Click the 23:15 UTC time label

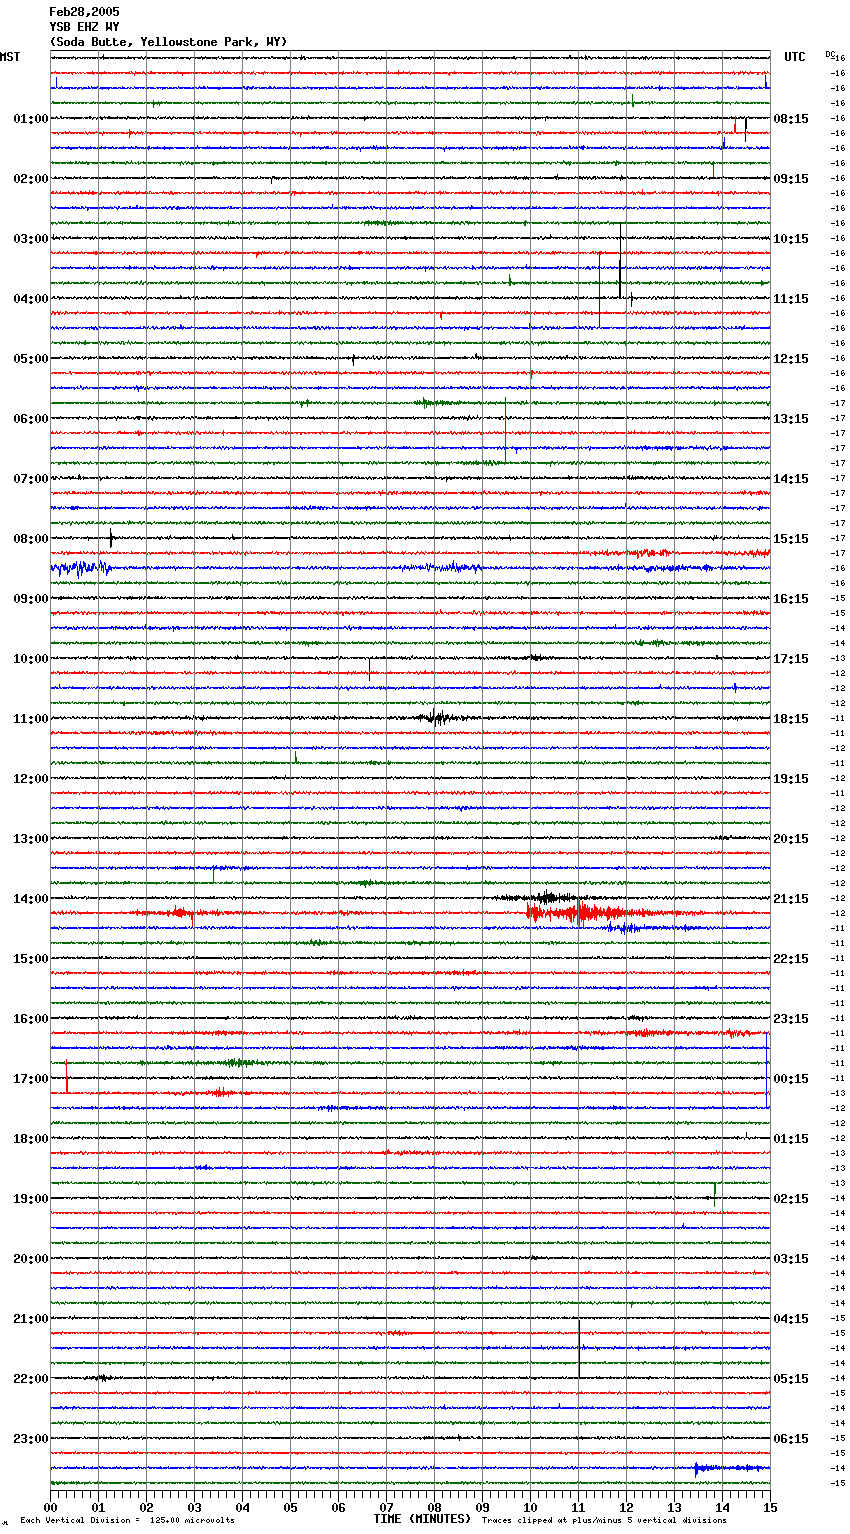(791, 1019)
